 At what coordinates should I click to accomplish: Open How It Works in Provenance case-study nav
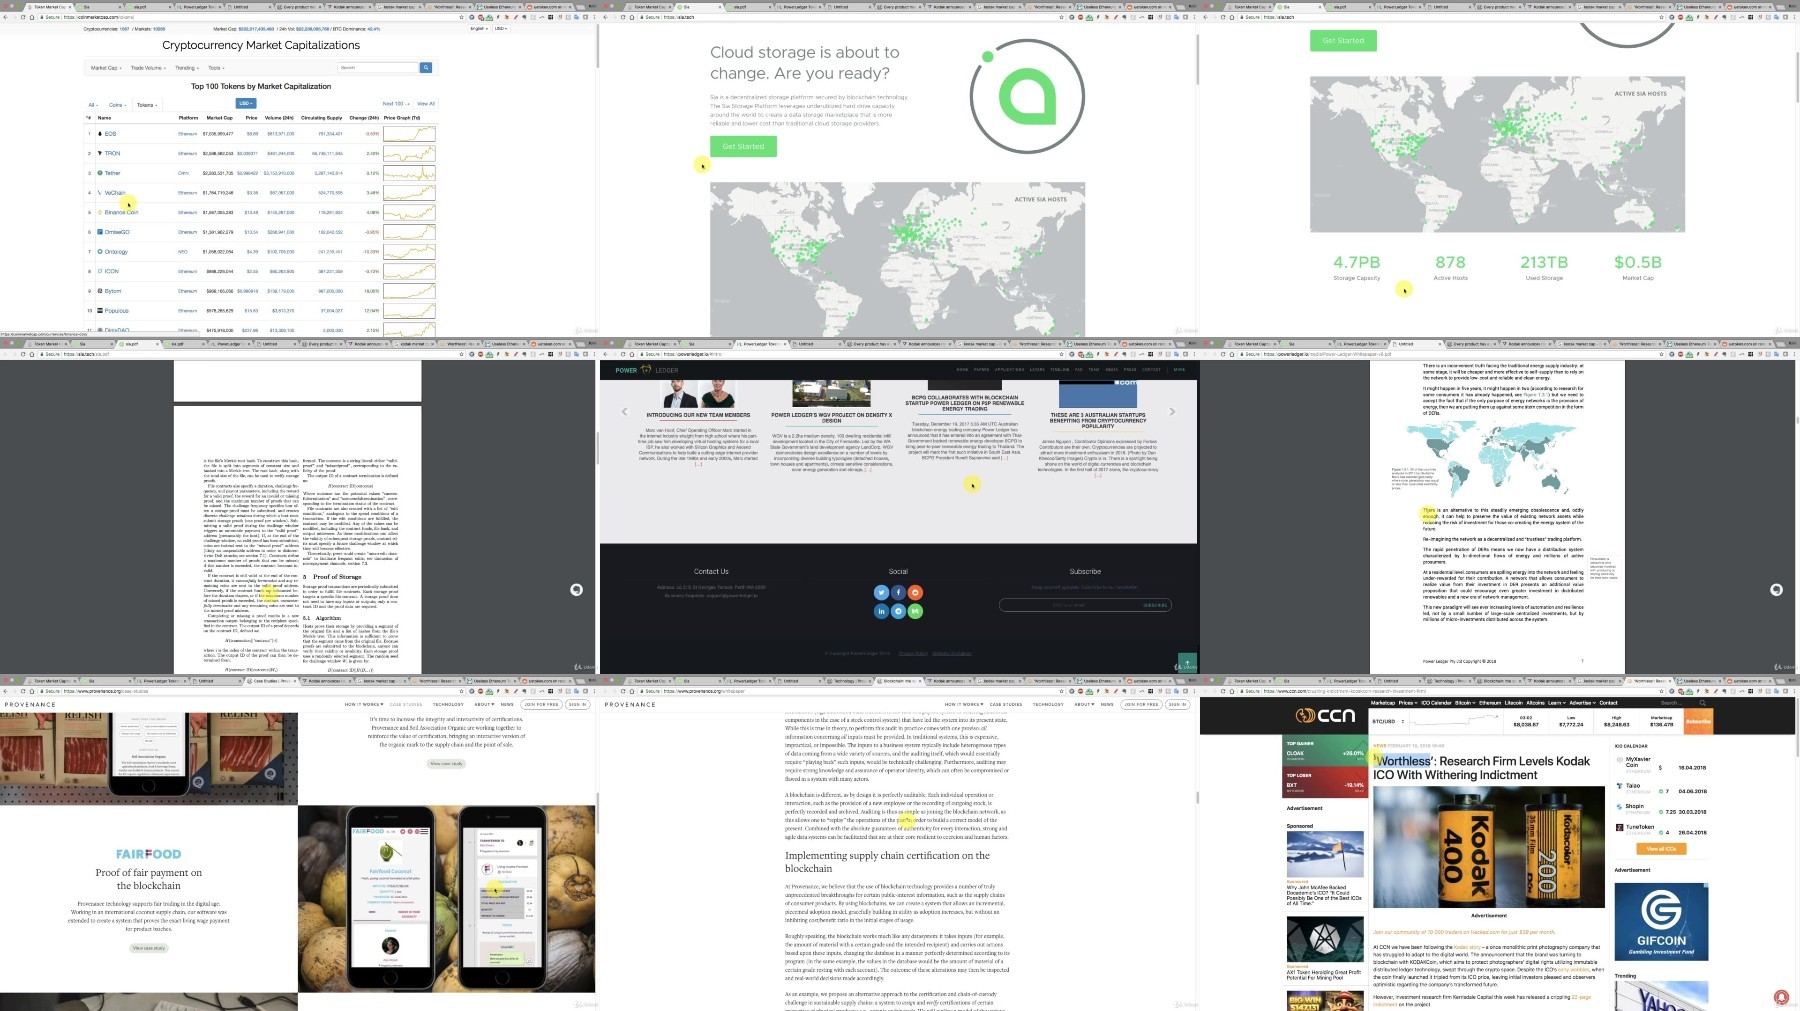tap(362, 705)
